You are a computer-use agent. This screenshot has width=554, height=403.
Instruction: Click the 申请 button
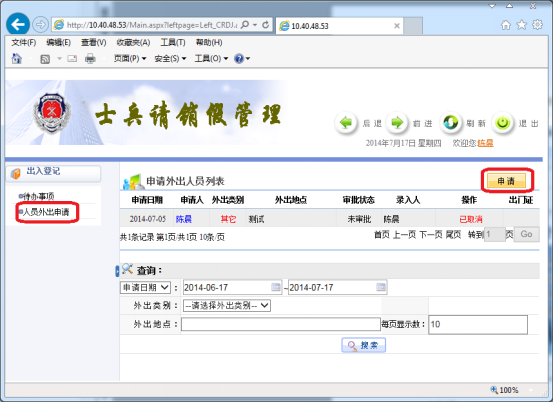(x=506, y=181)
